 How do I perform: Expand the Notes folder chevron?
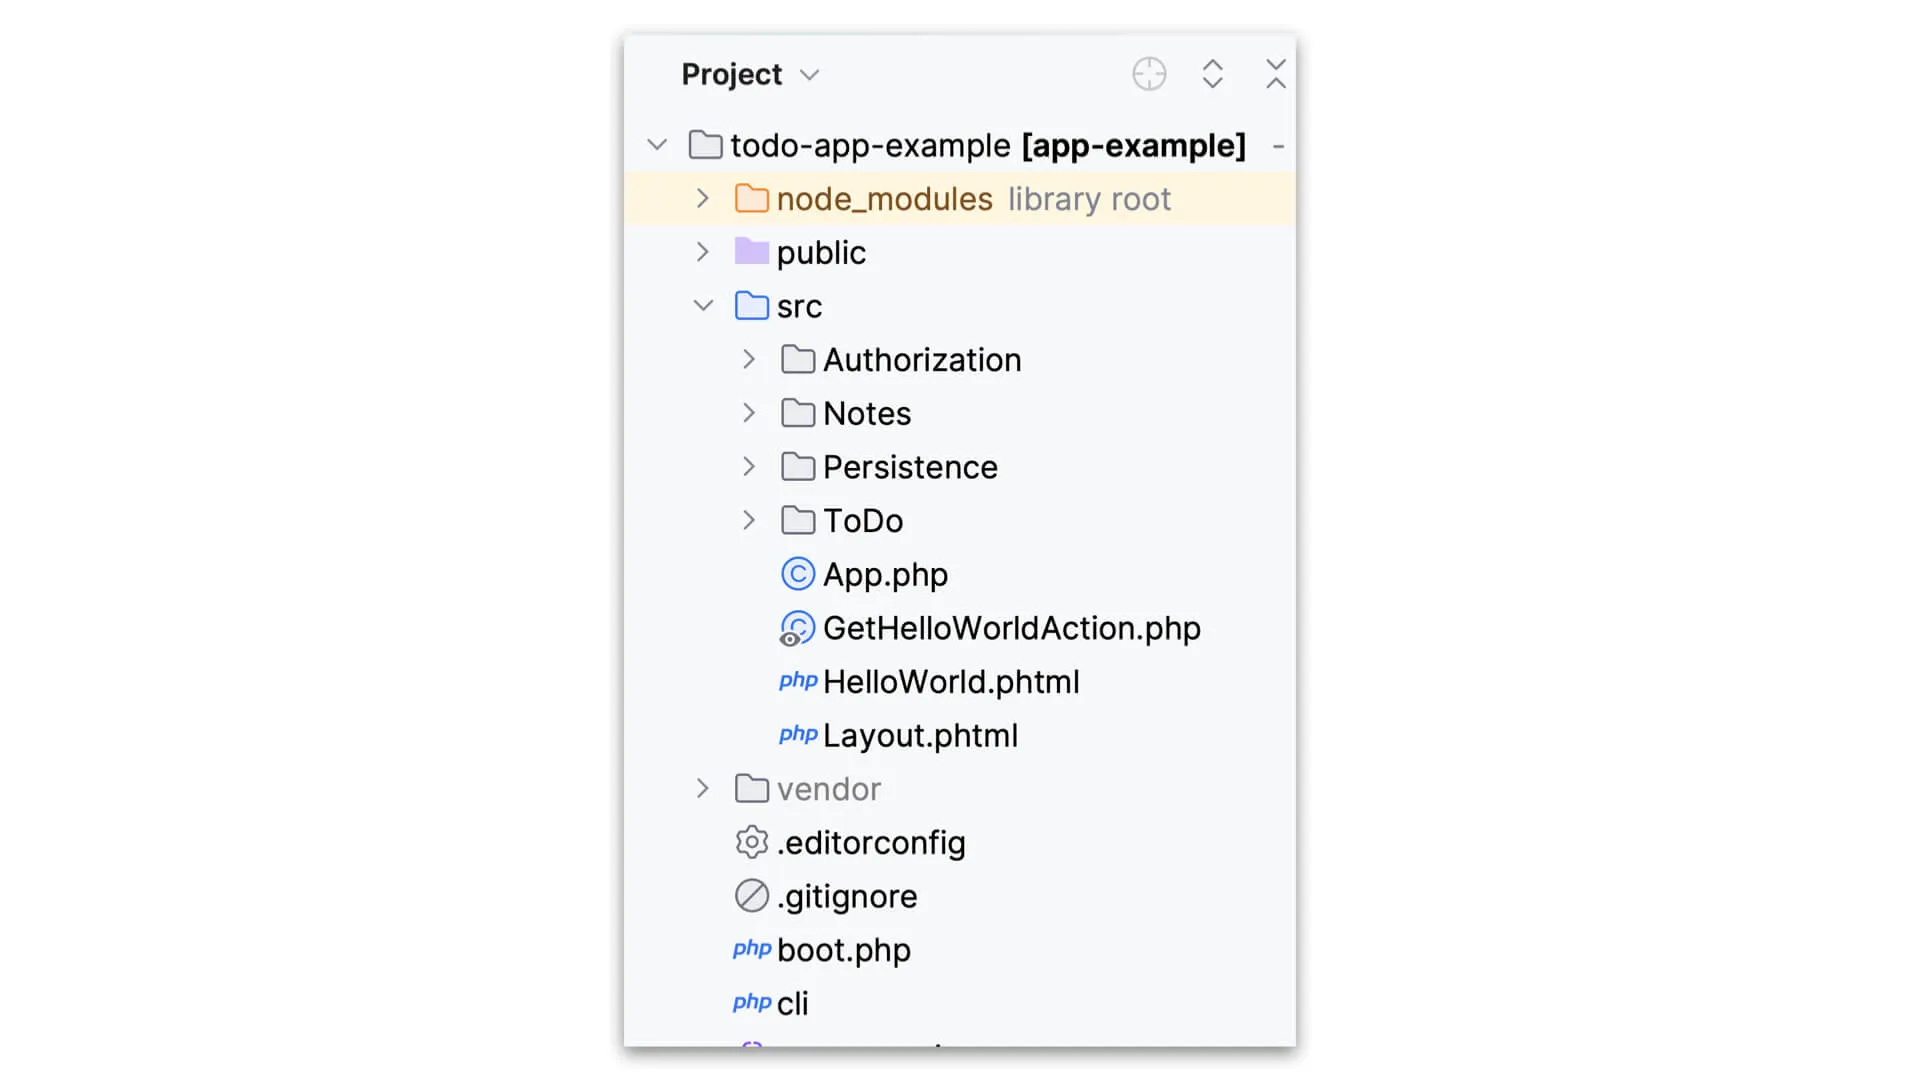[748, 412]
